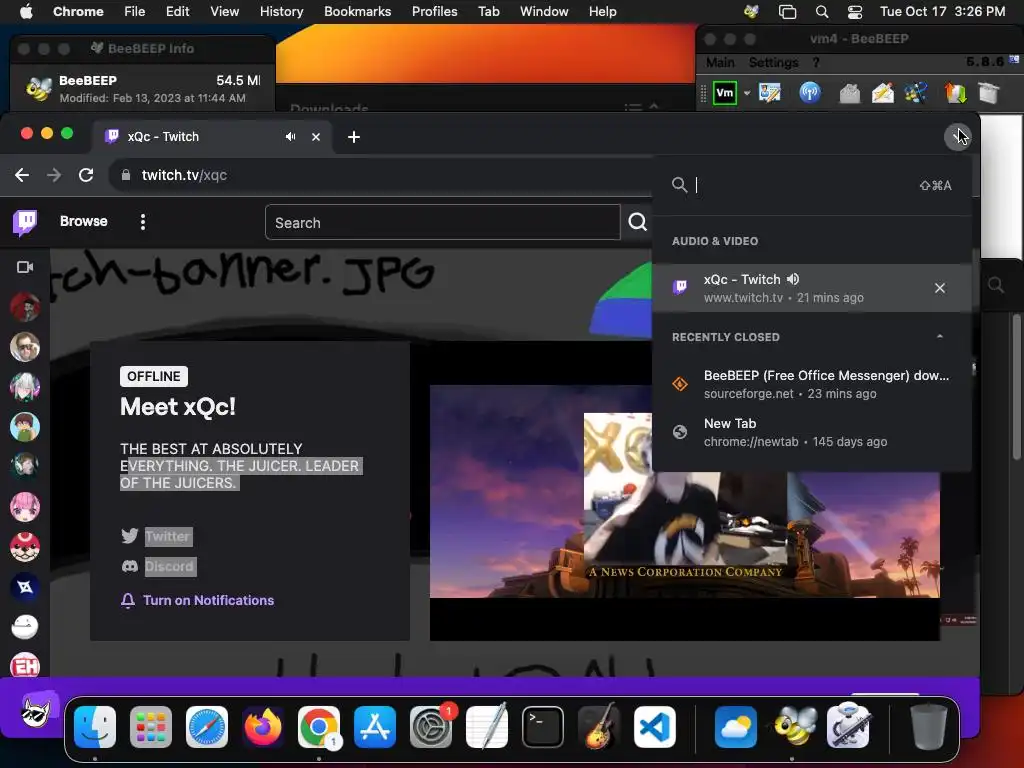This screenshot has width=1024, height=768.
Task: Launch Firefox from the Dock
Action: click(263, 727)
